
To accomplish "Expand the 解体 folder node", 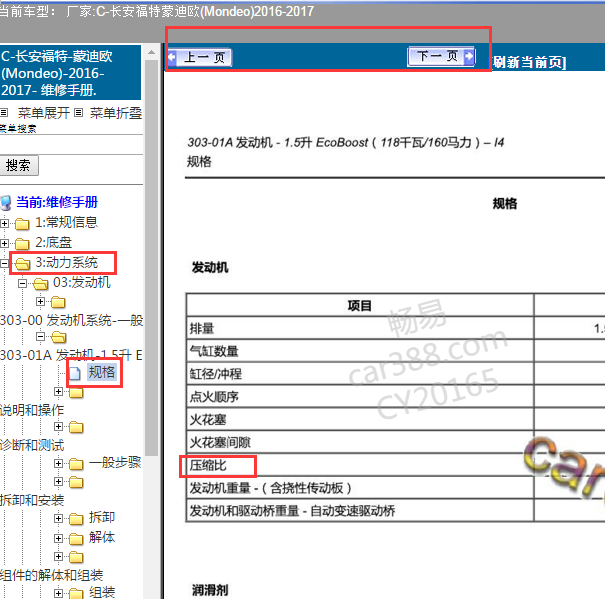I will [58, 538].
